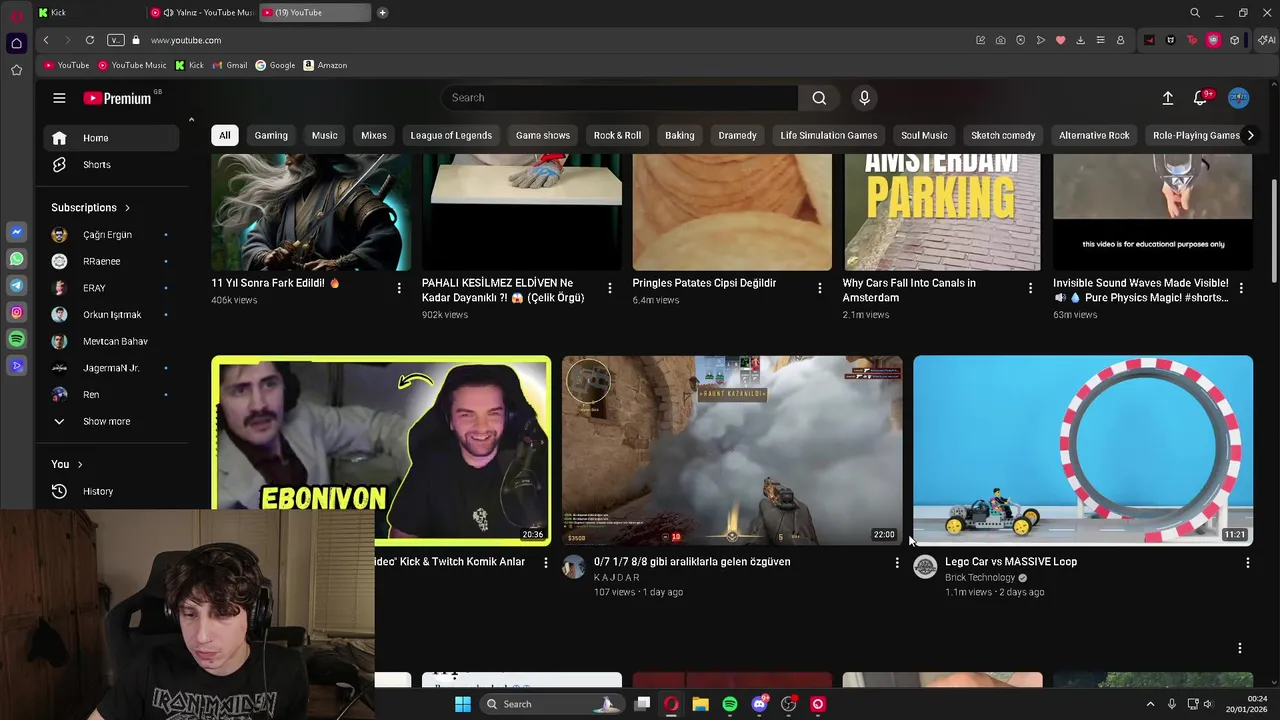Open options for 'Lego Car vs MASSIVE Loop'
This screenshot has height=720, width=1280.
1247,563
